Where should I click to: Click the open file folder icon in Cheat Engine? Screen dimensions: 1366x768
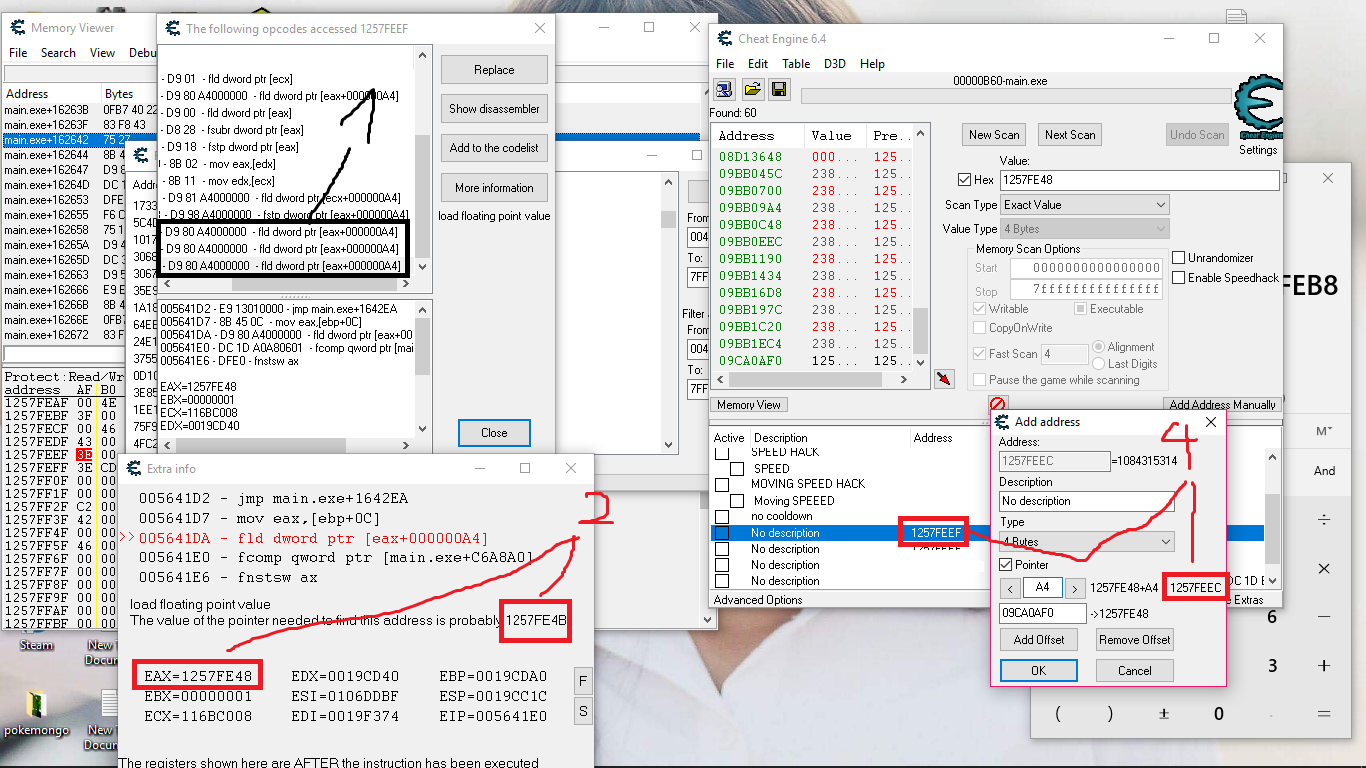click(752, 89)
